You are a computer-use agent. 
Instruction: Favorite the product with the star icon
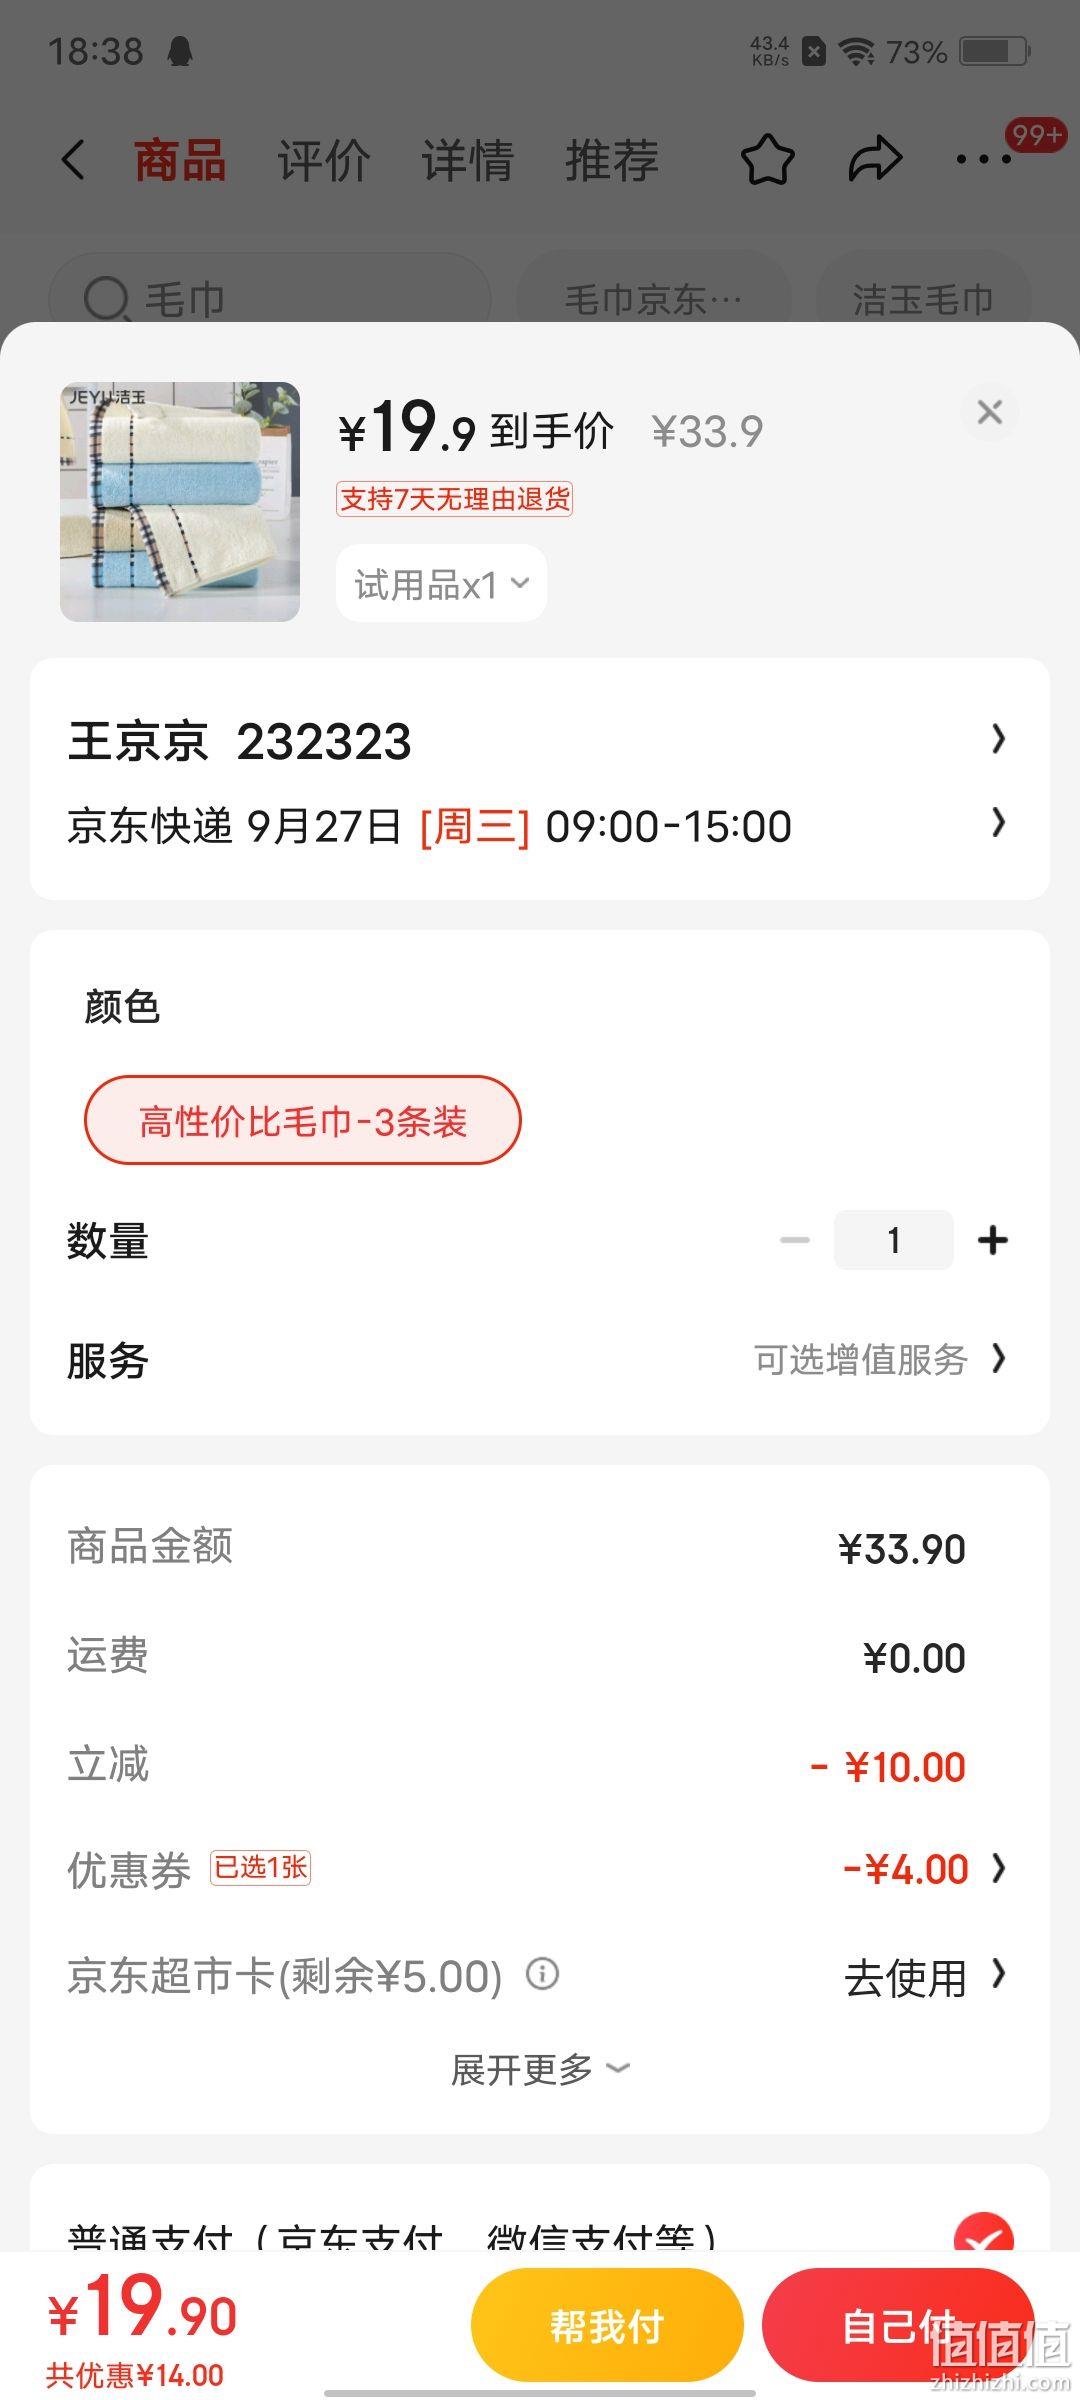[767, 160]
